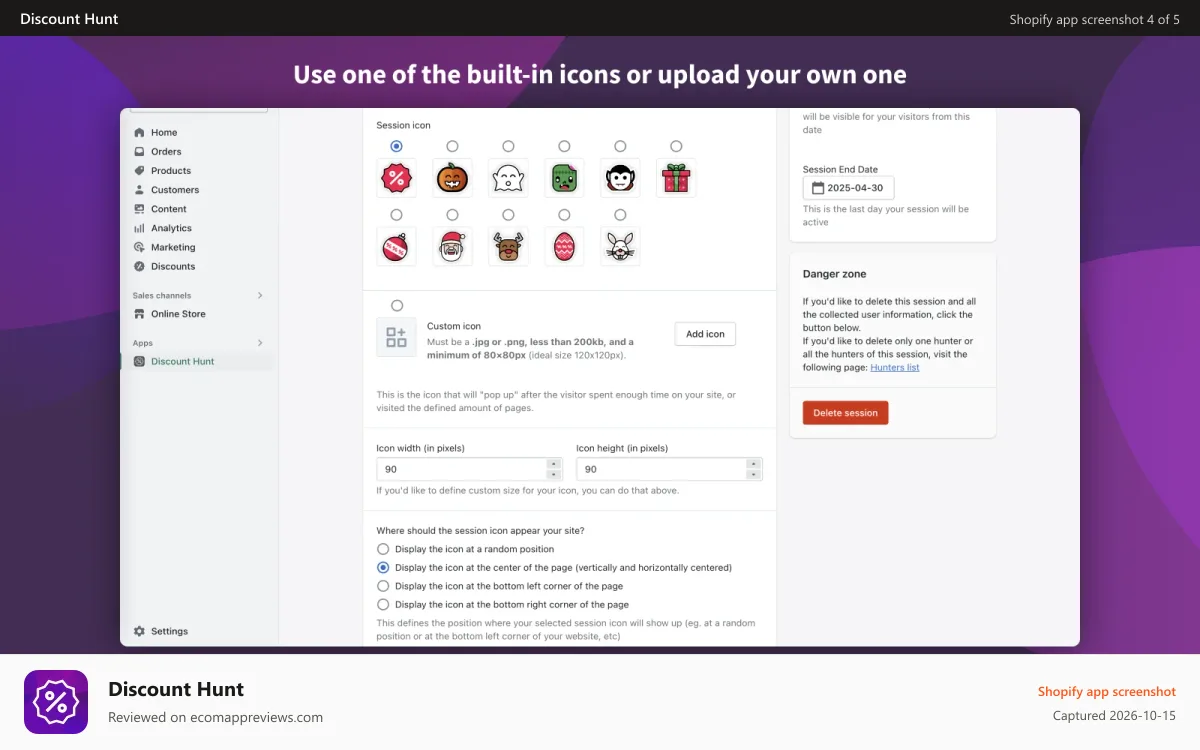Click the Discount Hunt logo in footer
Viewport: 1200px width, 750px height.
pyautogui.click(x=56, y=702)
